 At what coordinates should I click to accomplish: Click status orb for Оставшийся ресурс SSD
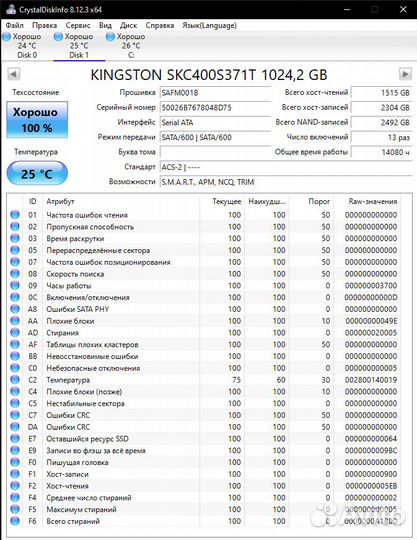(x=15, y=439)
